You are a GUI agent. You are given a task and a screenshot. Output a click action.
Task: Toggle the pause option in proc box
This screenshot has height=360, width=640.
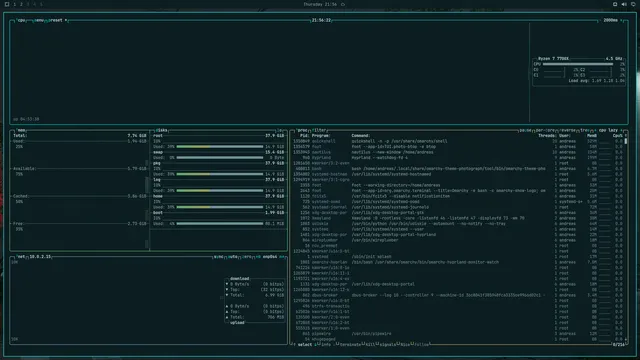(525, 130)
